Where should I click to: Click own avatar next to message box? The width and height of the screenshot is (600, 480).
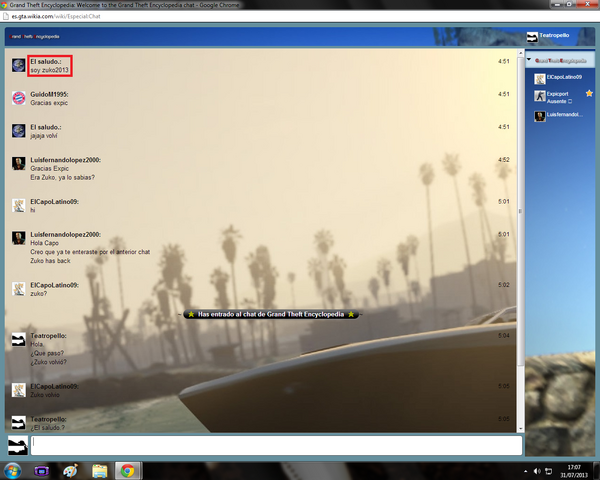(x=18, y=445)
